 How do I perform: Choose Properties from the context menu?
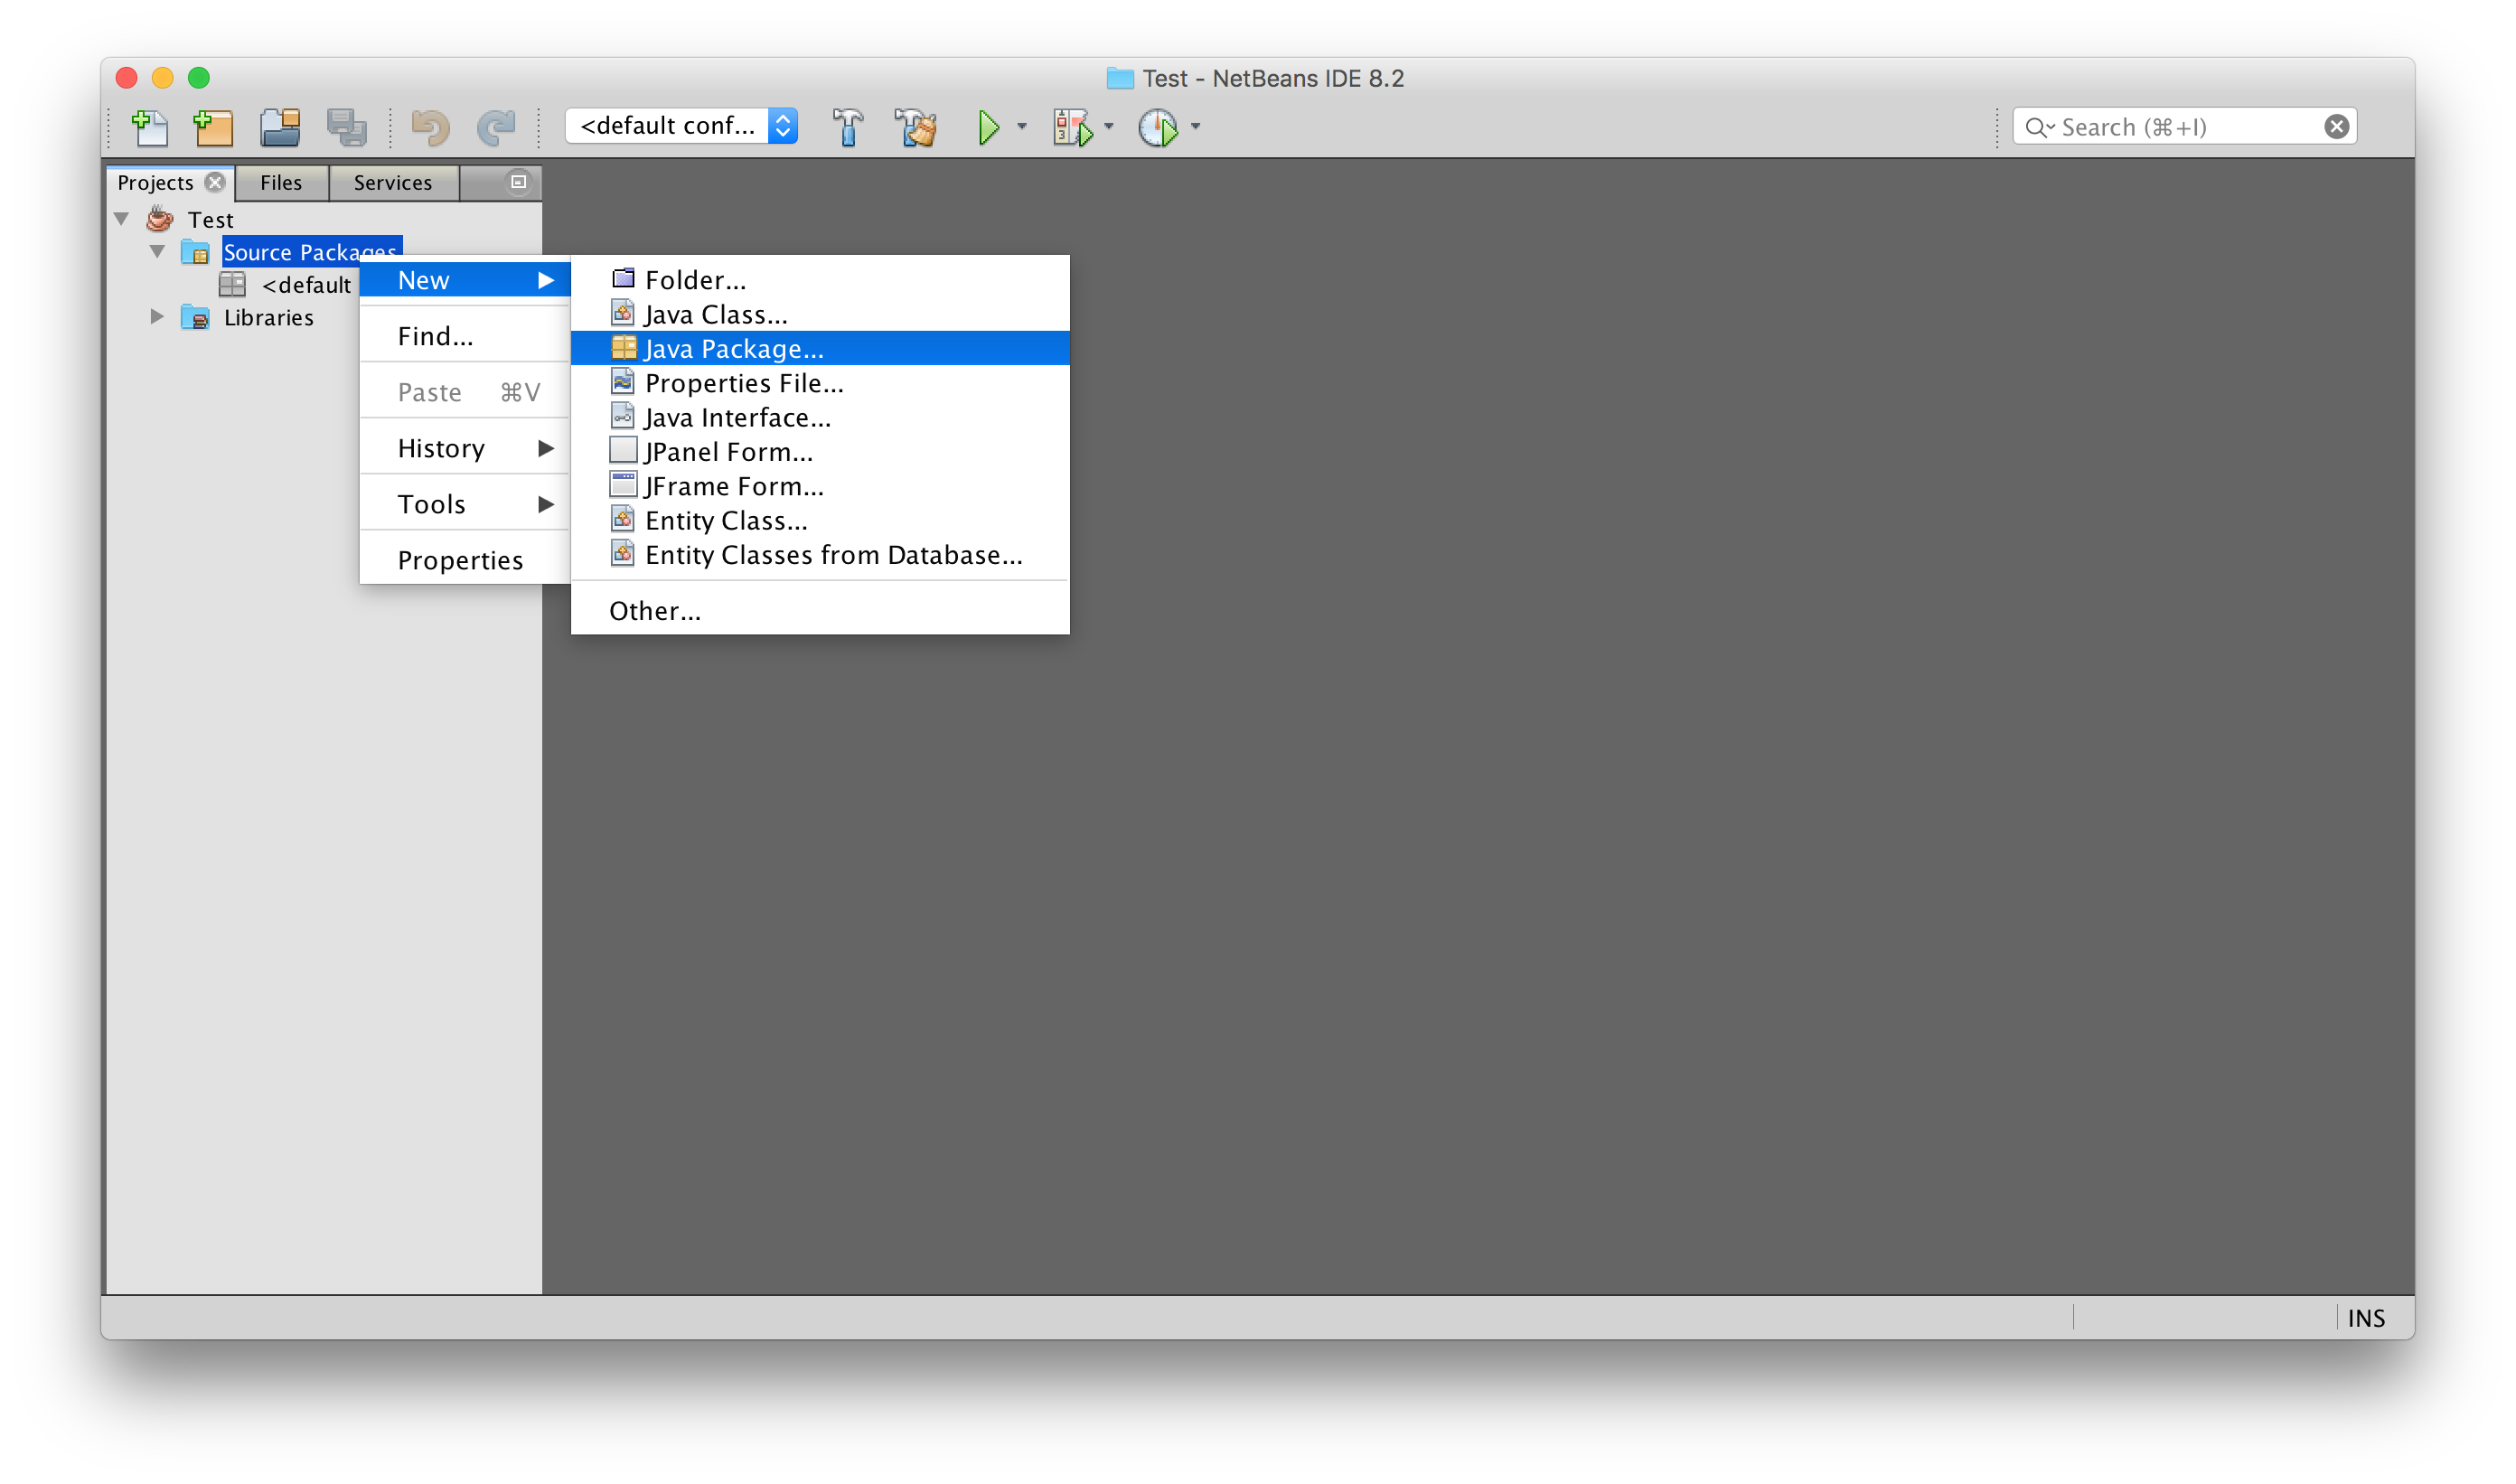(465, 560)
